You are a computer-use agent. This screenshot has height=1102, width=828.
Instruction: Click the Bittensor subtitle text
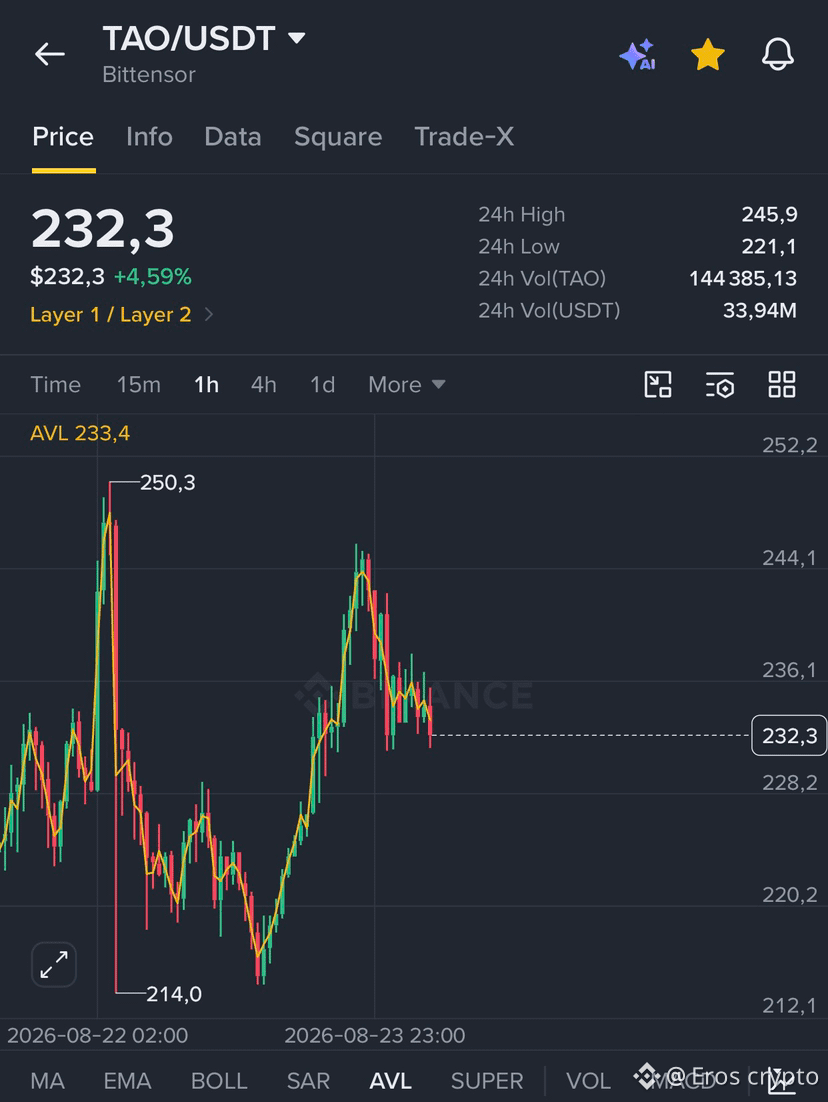149,74
